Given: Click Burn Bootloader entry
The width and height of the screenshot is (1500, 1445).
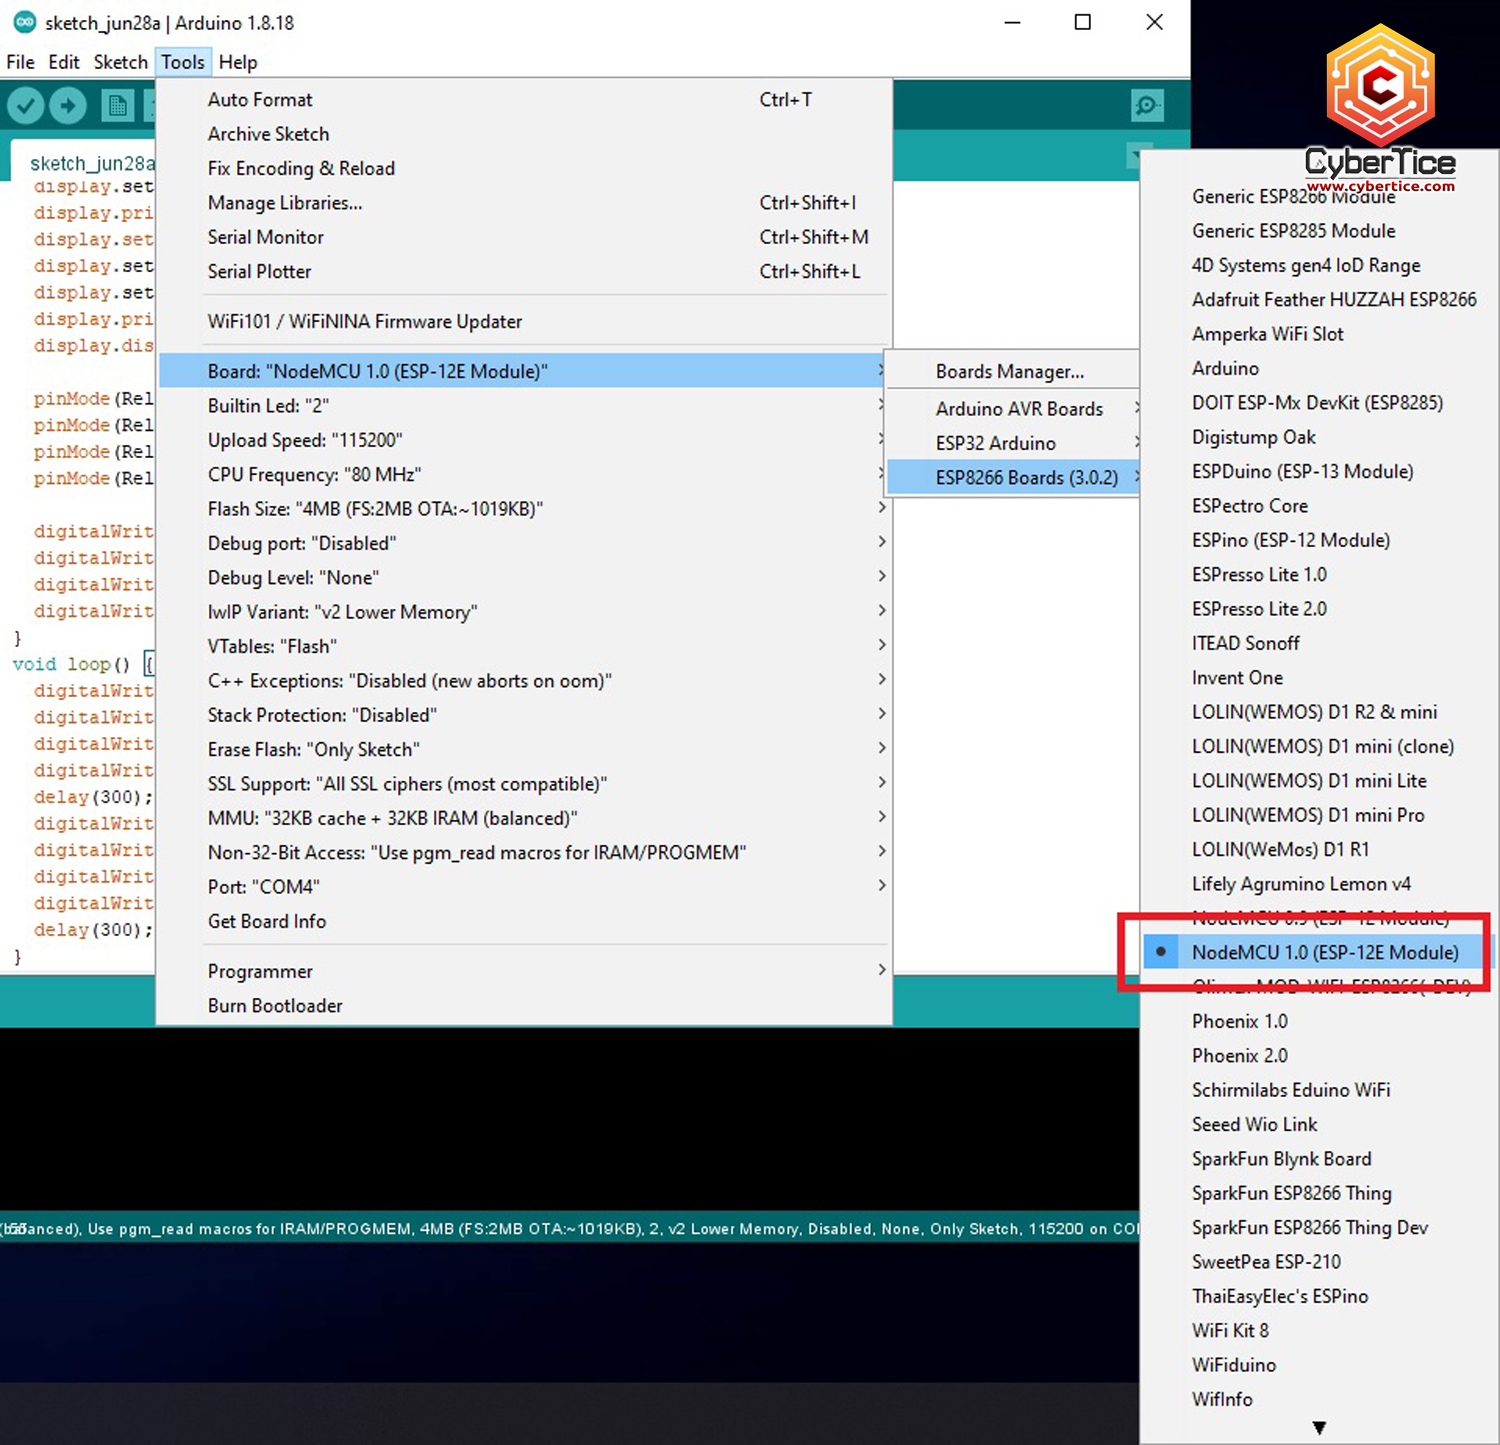Looking at the screenshot, I should [x=275, y=1006].
